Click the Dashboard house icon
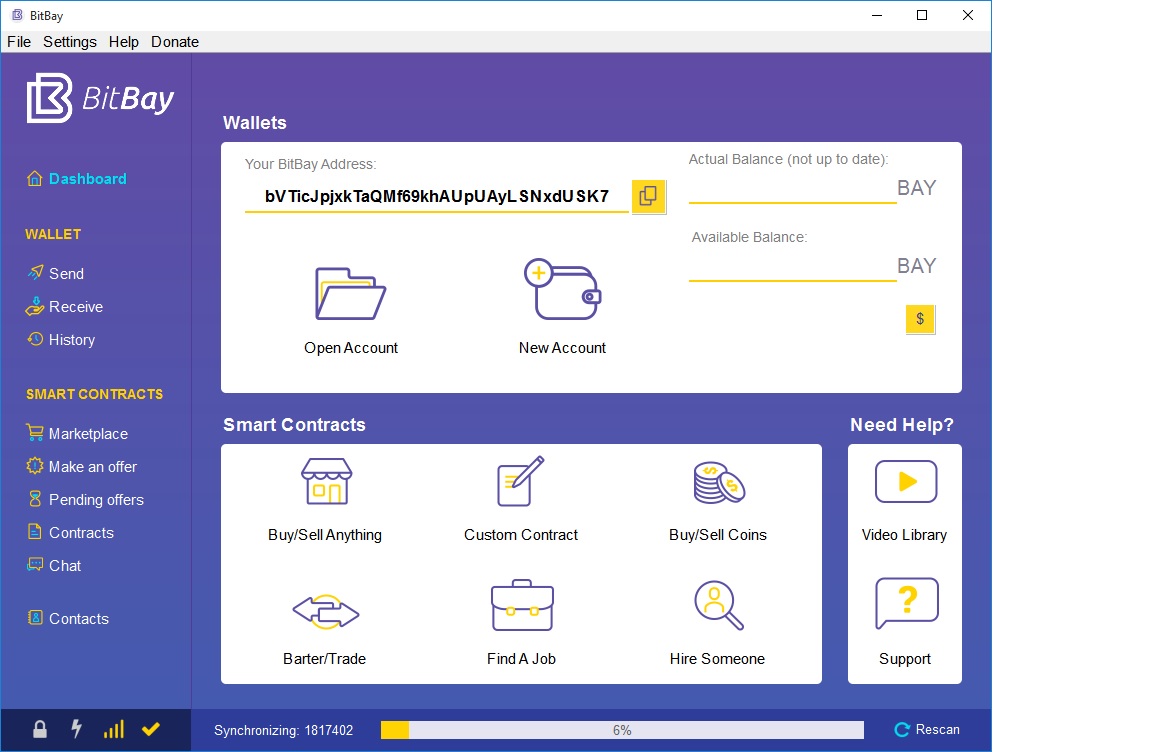This screenshot has width=1152, height=752. [x=35, y=178]
